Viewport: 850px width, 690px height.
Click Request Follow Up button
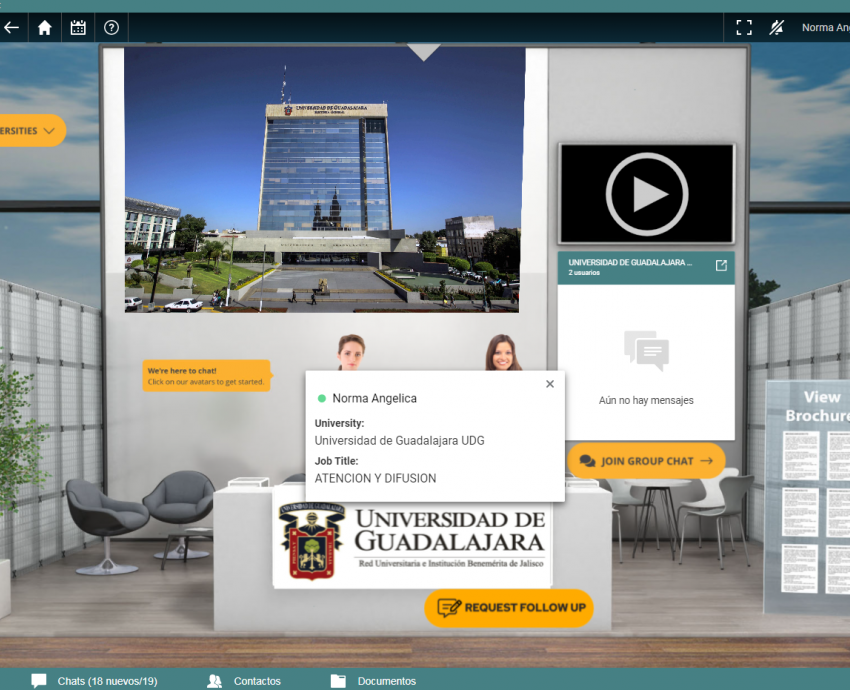(509, 608)
